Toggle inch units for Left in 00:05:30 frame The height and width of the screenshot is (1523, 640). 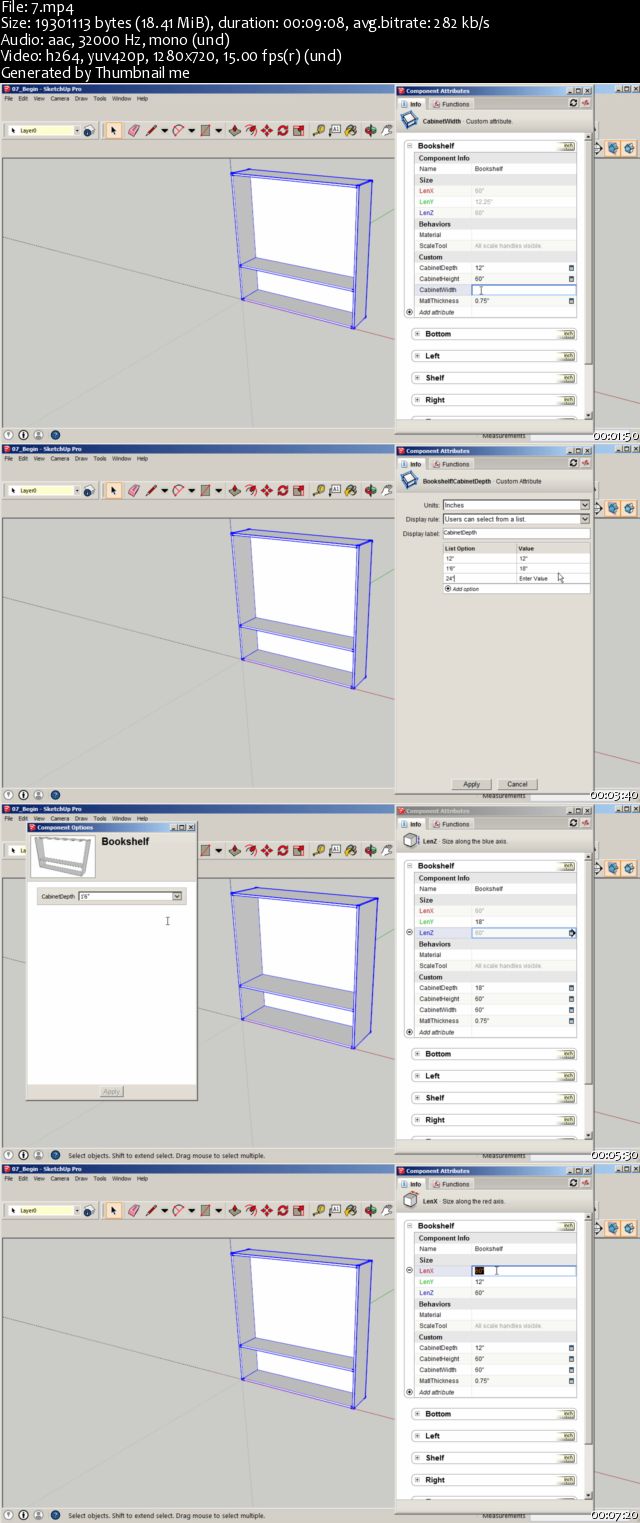568,1076
